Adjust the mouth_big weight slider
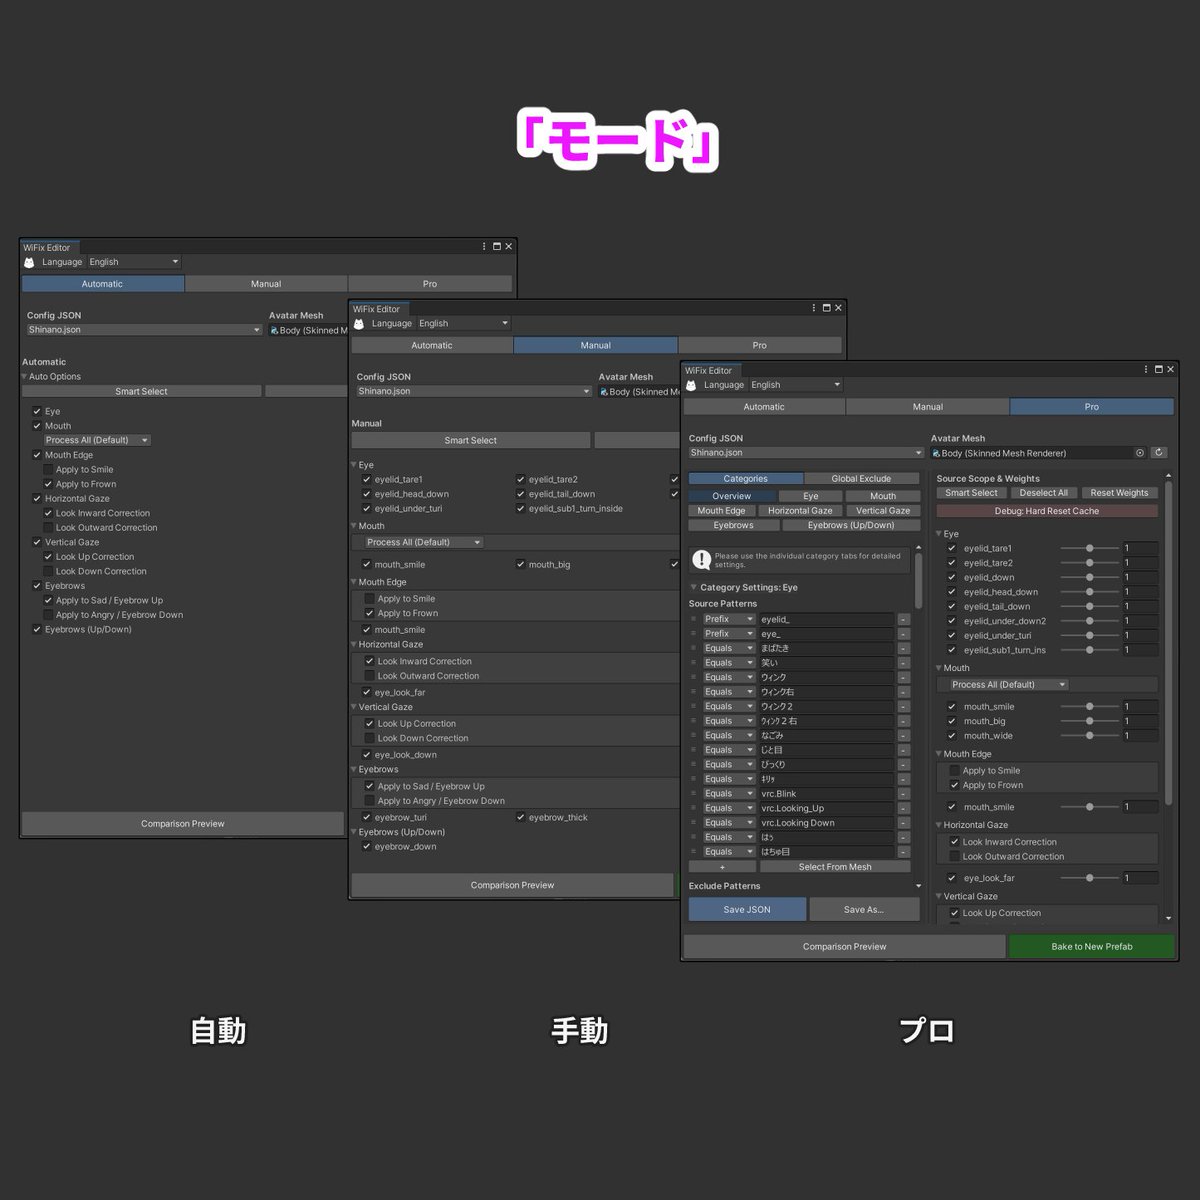Image resolution: width=1200 pixels, height=1200 pixels. point(1089,721)
